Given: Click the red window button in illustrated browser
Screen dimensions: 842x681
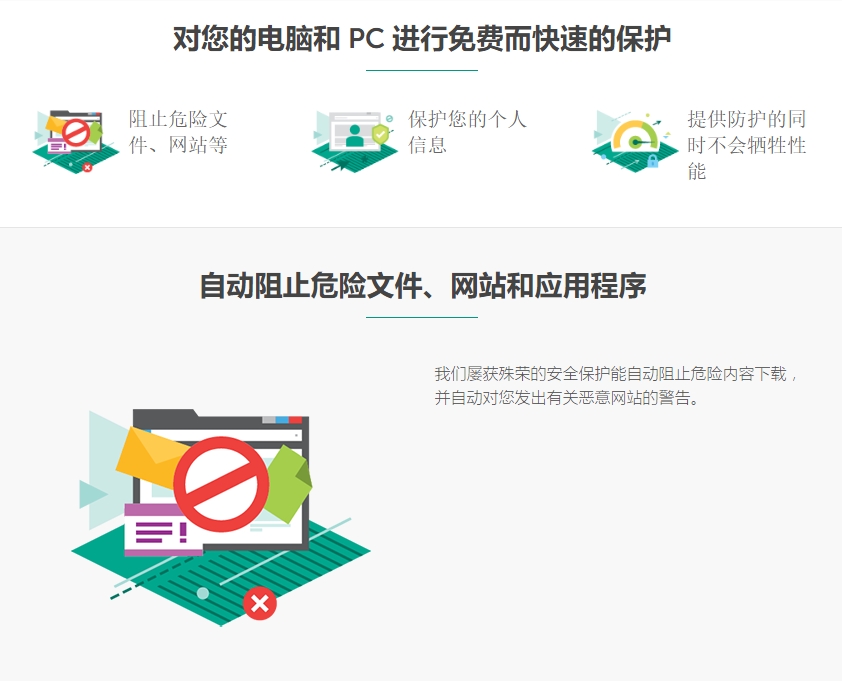Looking at the screenshot, I should click(296, 420).
